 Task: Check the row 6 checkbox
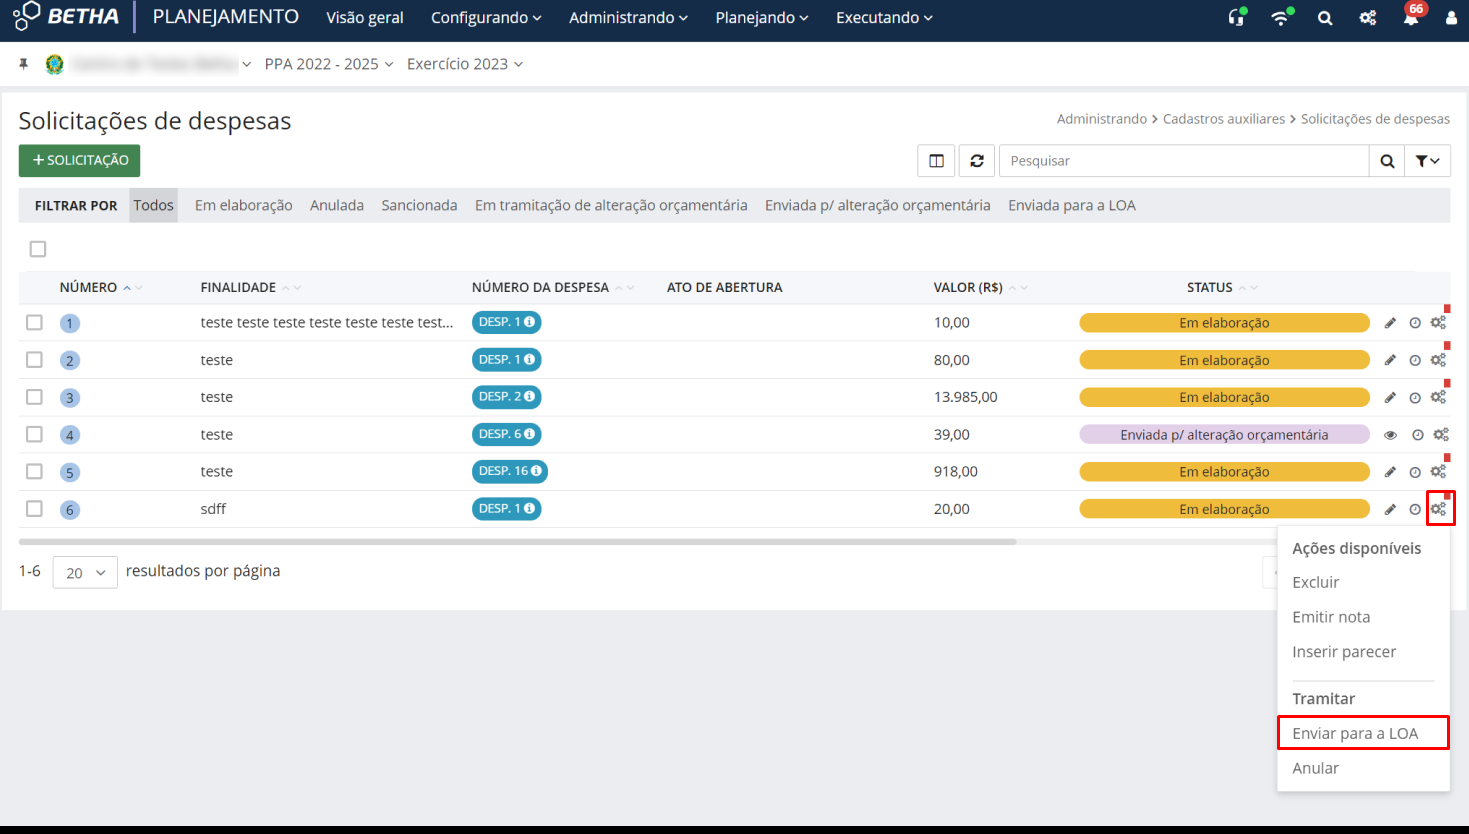tap(34, 508)
